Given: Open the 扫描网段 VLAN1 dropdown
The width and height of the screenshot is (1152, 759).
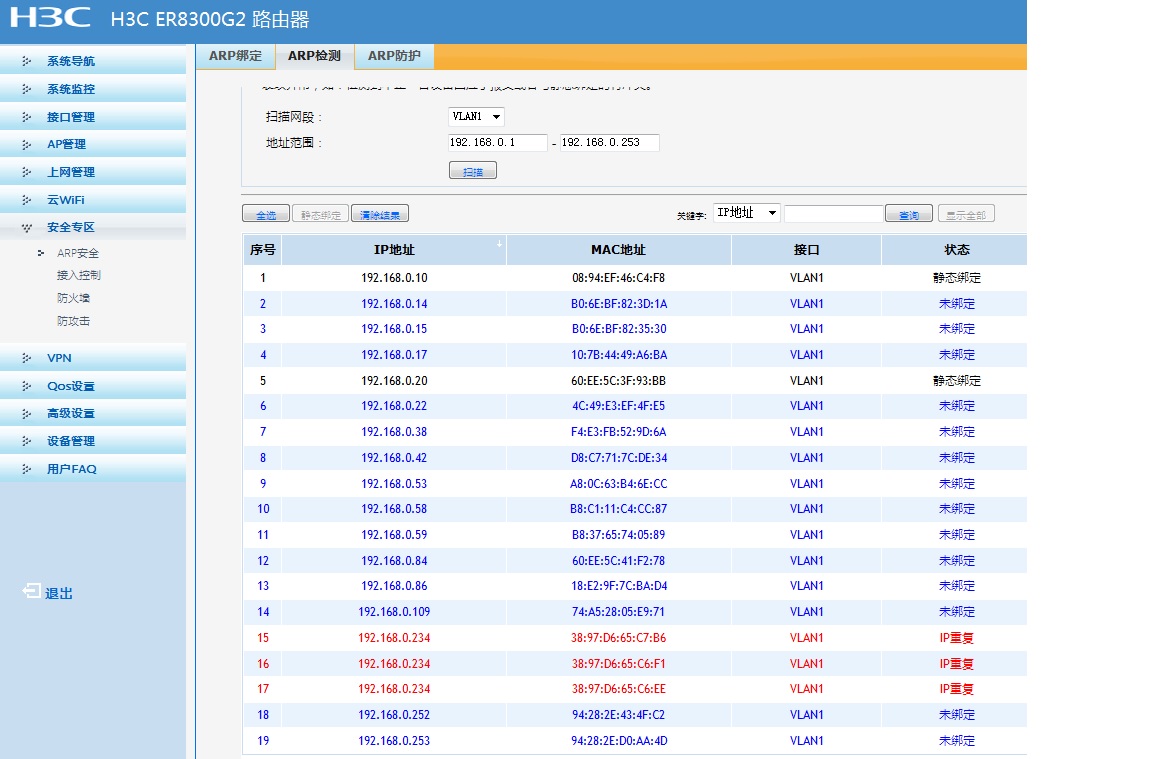Looking at the screenshot, I should pos(476,116).
